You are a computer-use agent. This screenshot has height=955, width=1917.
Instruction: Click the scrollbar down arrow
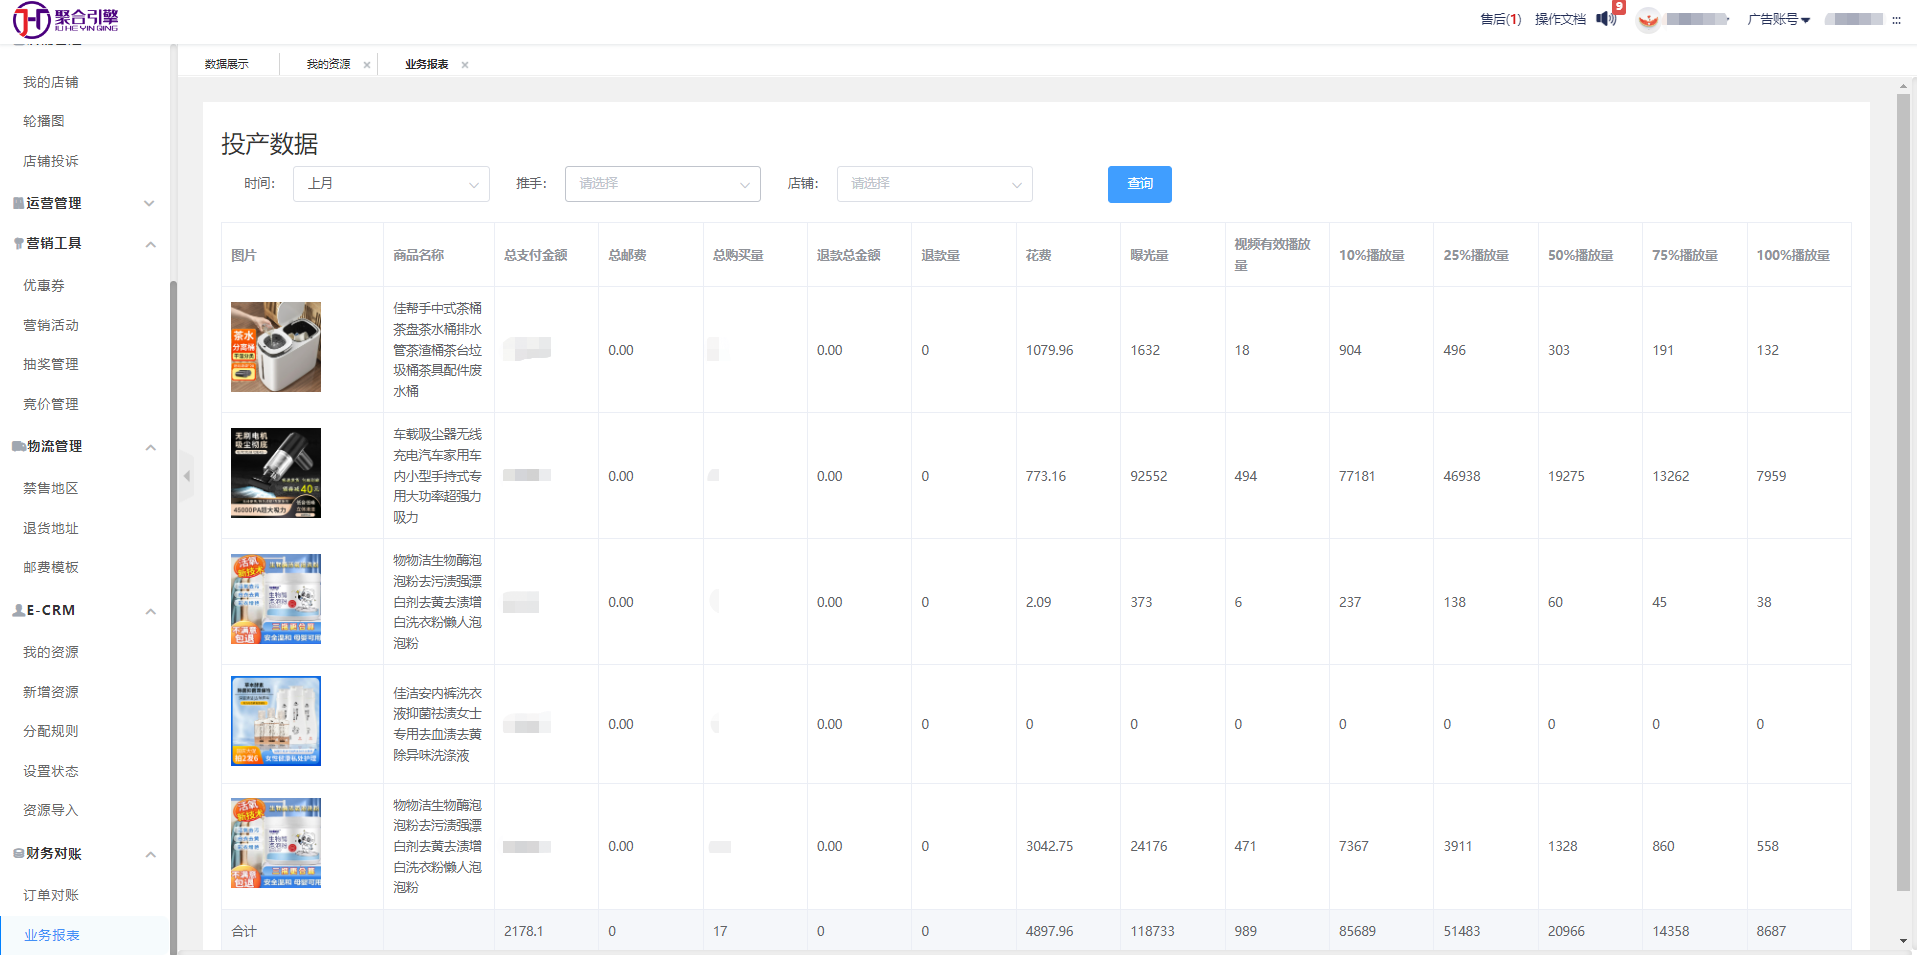1903,941
